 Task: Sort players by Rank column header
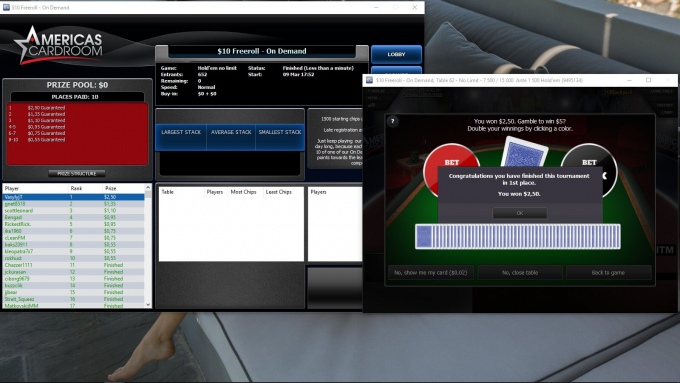76,189
